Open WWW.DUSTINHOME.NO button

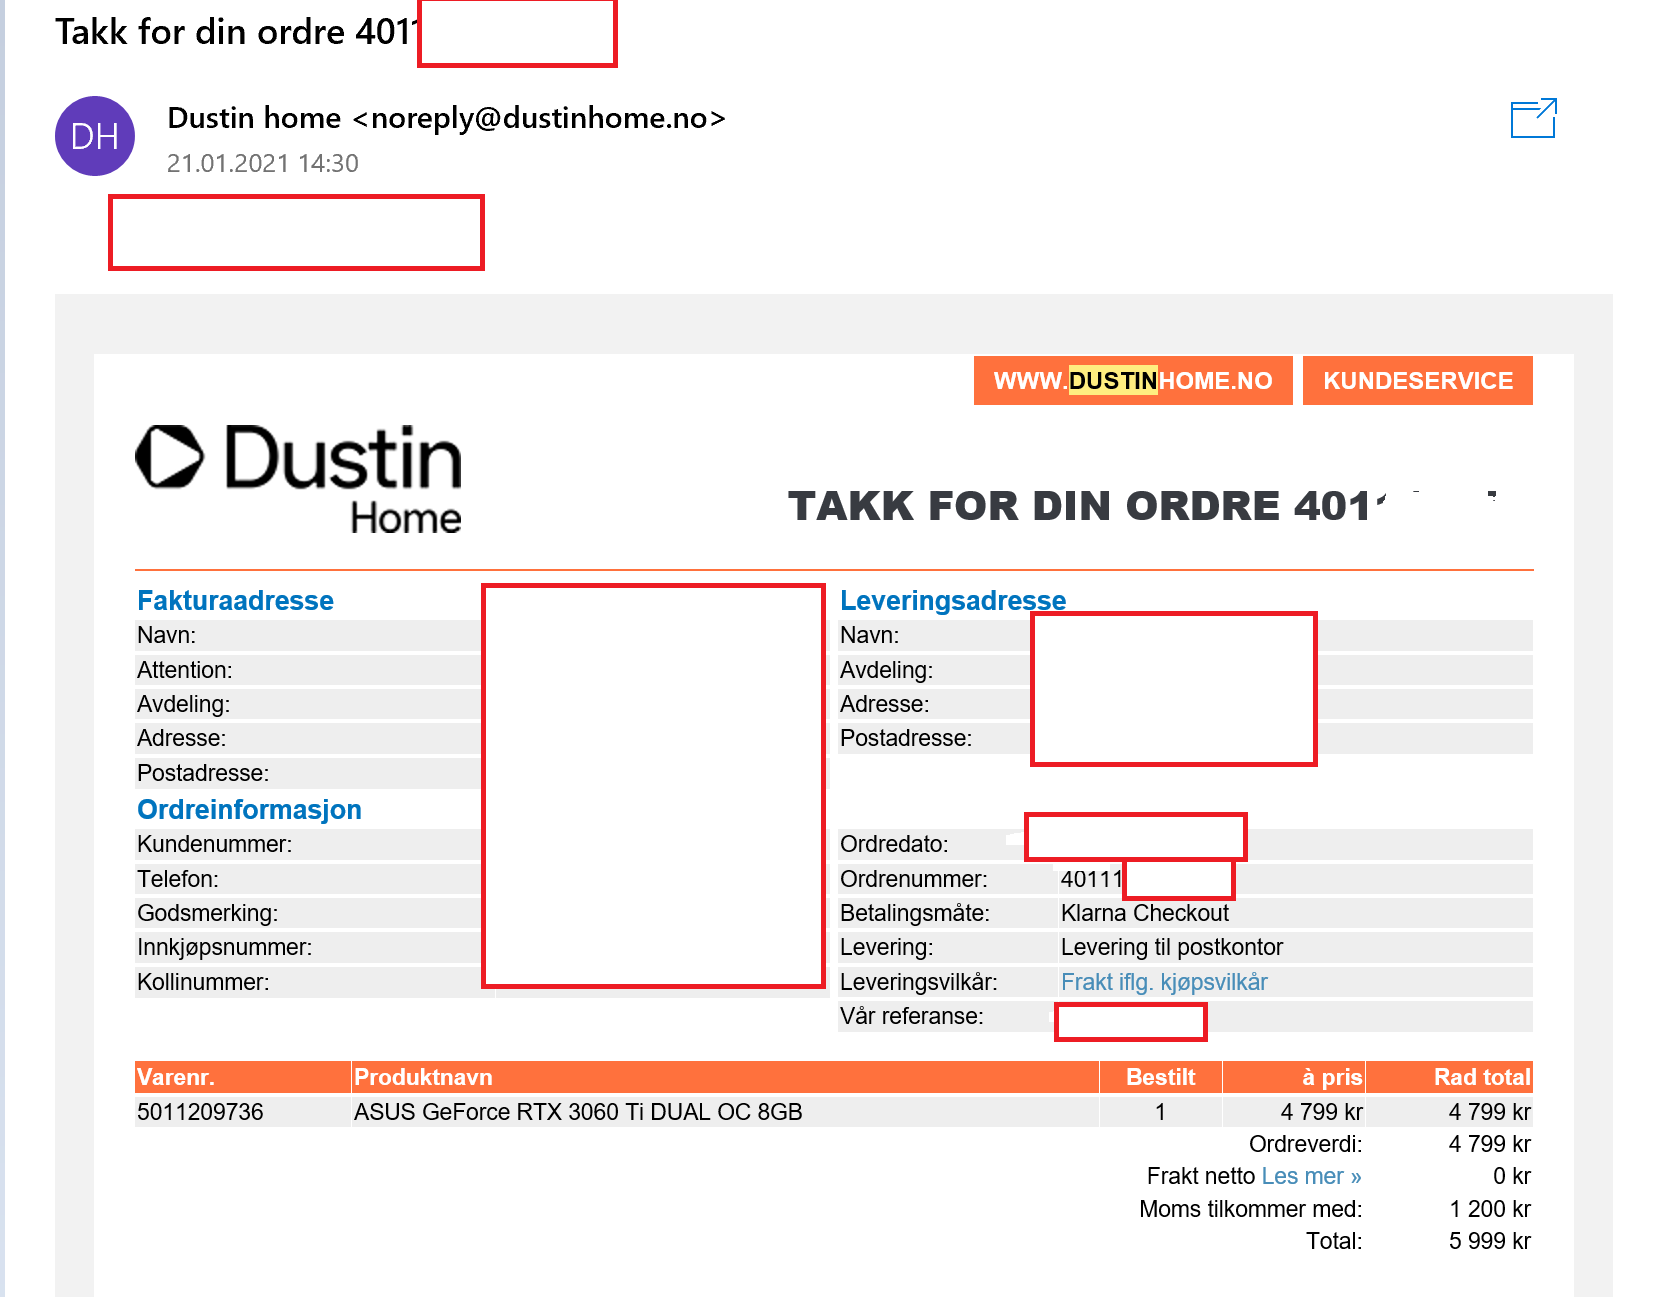pyautogui.click(x=1133, y=381)
